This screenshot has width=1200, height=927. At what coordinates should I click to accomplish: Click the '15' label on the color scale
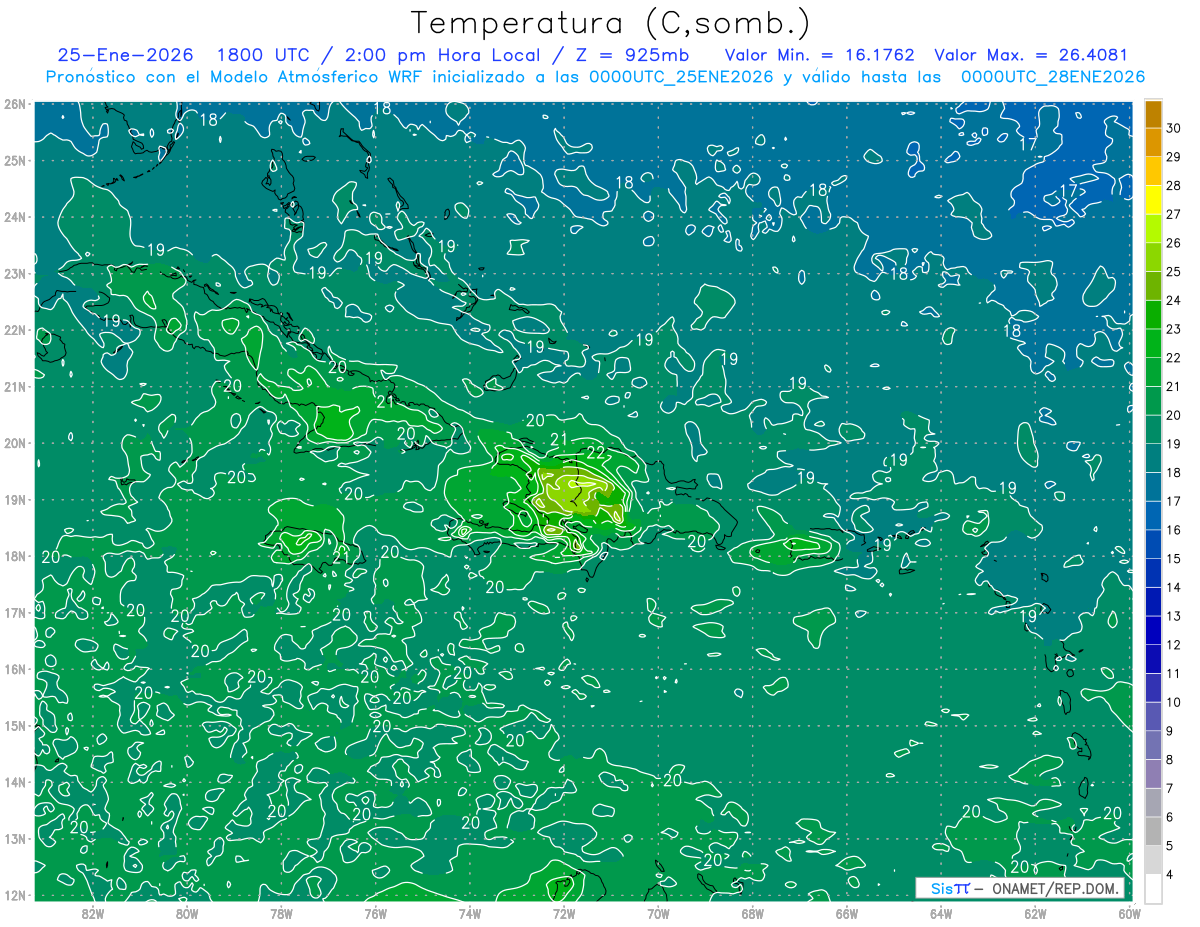(1174, 558)
